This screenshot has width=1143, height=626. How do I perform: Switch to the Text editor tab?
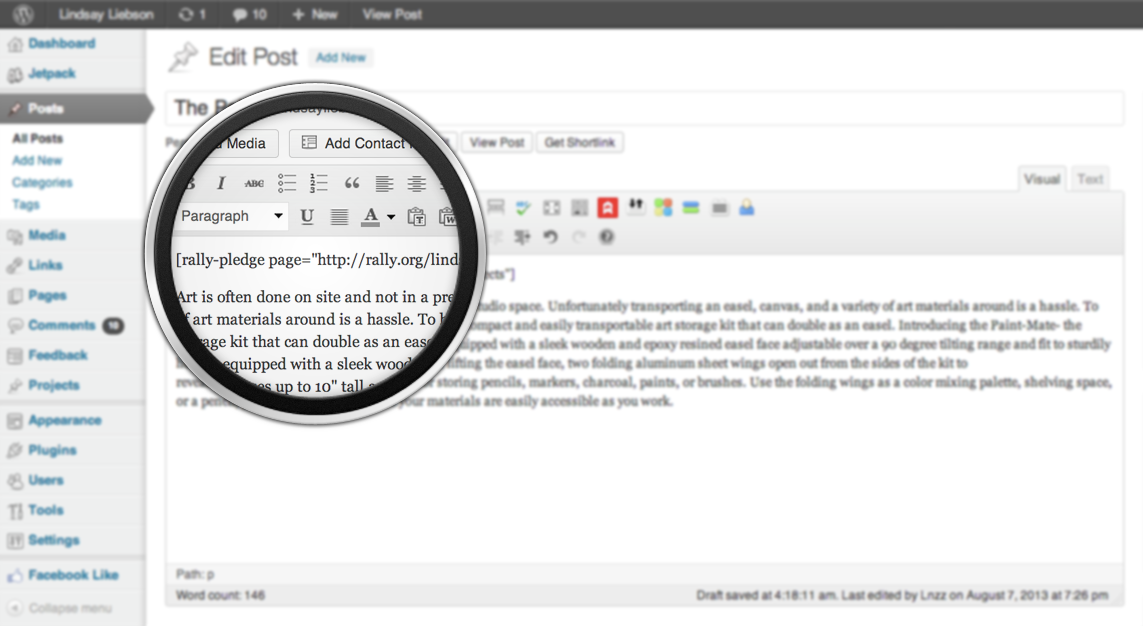1091,179
